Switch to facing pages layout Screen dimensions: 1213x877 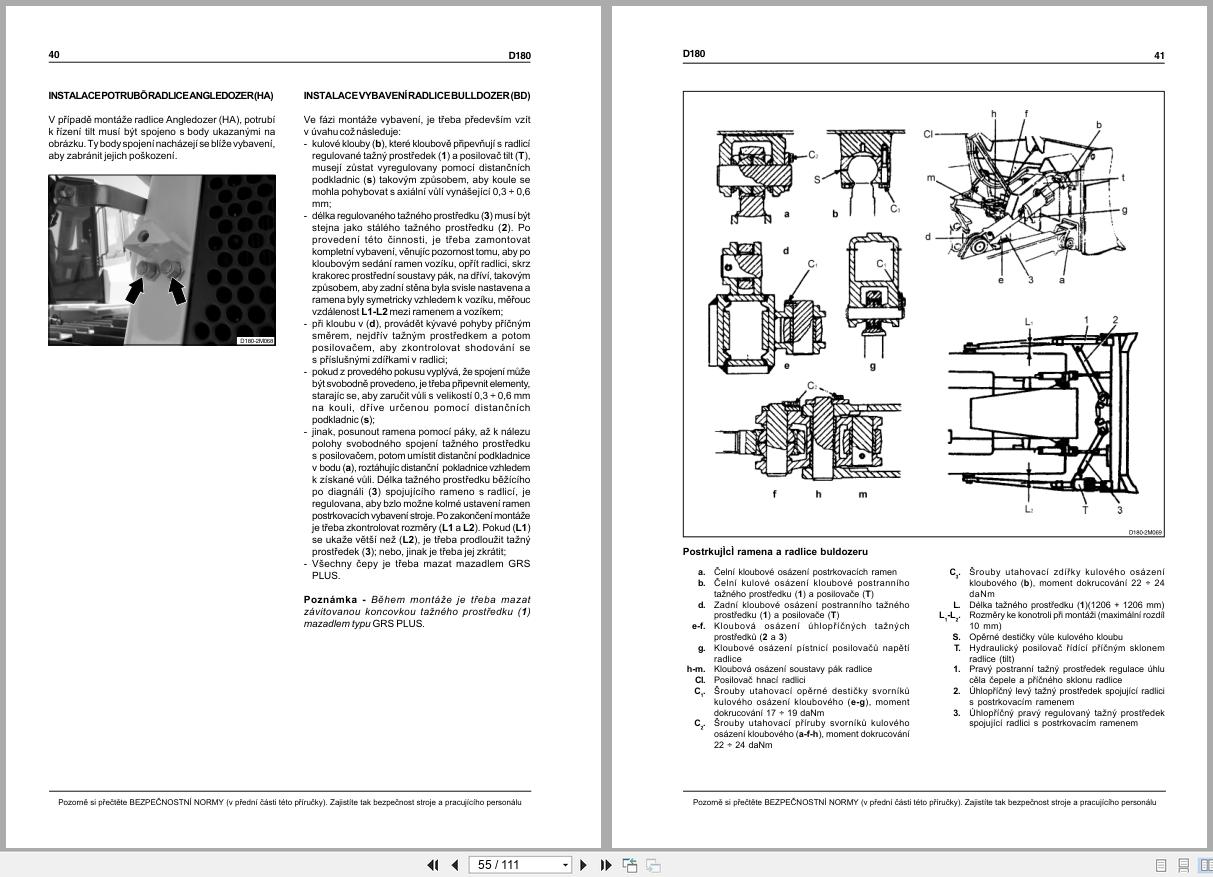point(1205,866)
